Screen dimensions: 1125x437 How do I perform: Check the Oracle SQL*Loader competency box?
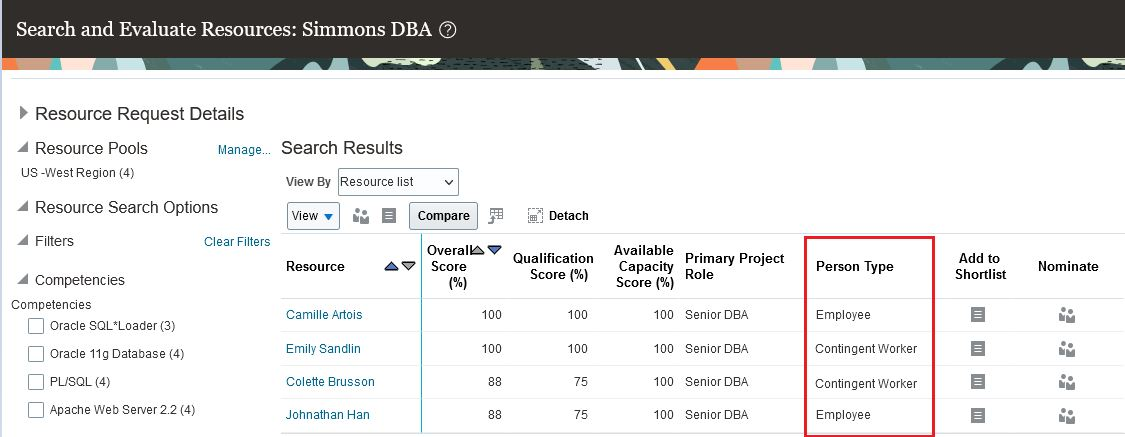(x=36, y=326)
